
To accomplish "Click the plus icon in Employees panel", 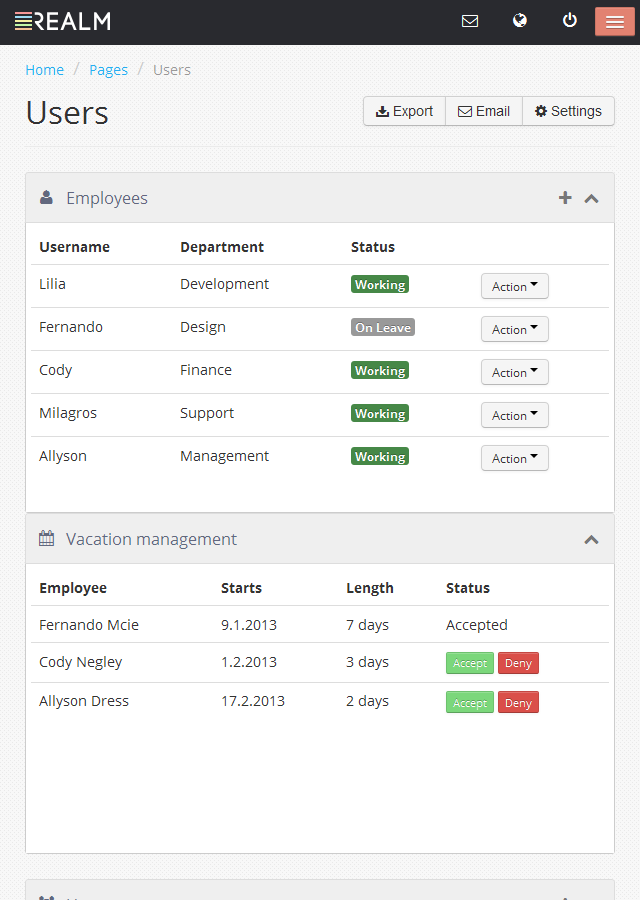I will pyautogui.click(x=565, y=198).
